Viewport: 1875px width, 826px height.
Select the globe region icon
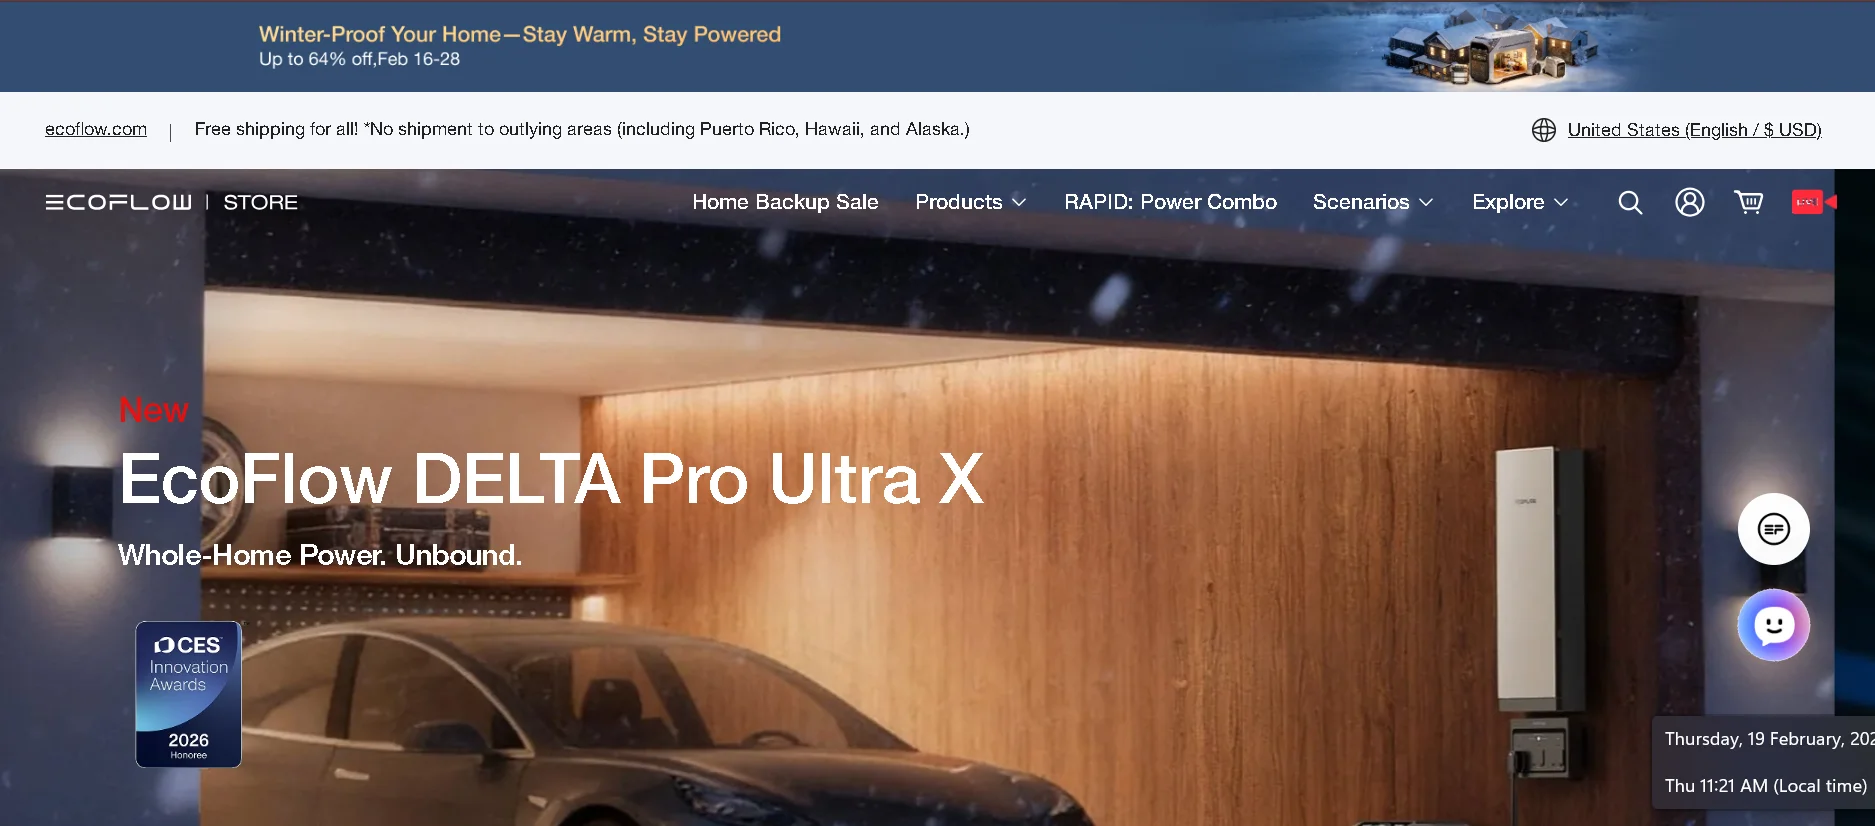pos(1544,130)
